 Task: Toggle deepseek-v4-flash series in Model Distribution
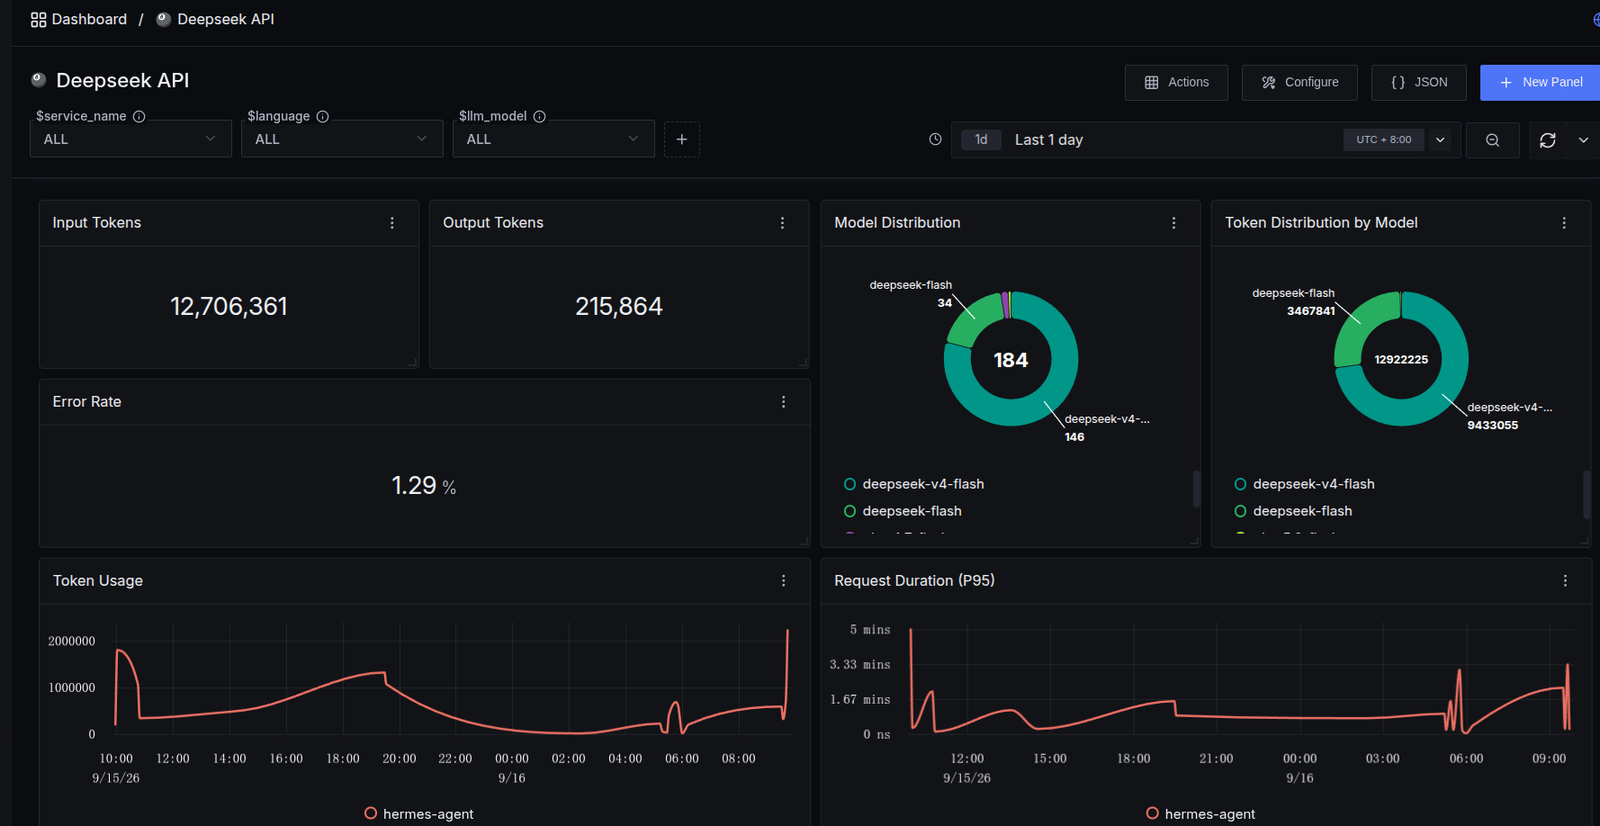pyautogui.click(x=913, y=484)
